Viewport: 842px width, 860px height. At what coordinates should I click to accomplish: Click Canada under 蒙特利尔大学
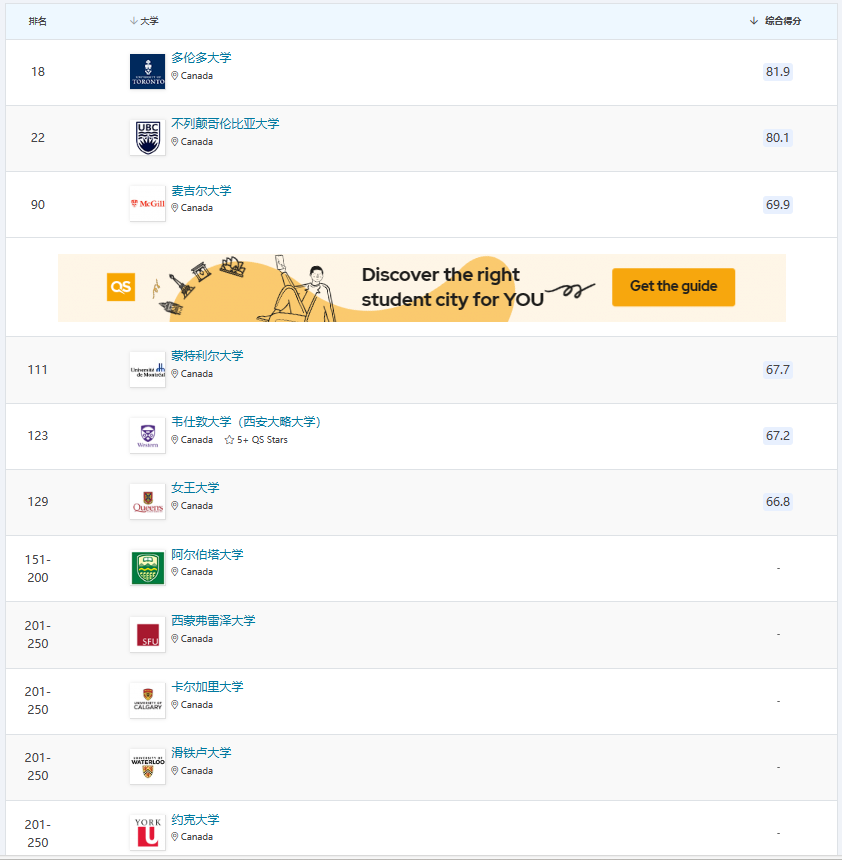point(197,374)
